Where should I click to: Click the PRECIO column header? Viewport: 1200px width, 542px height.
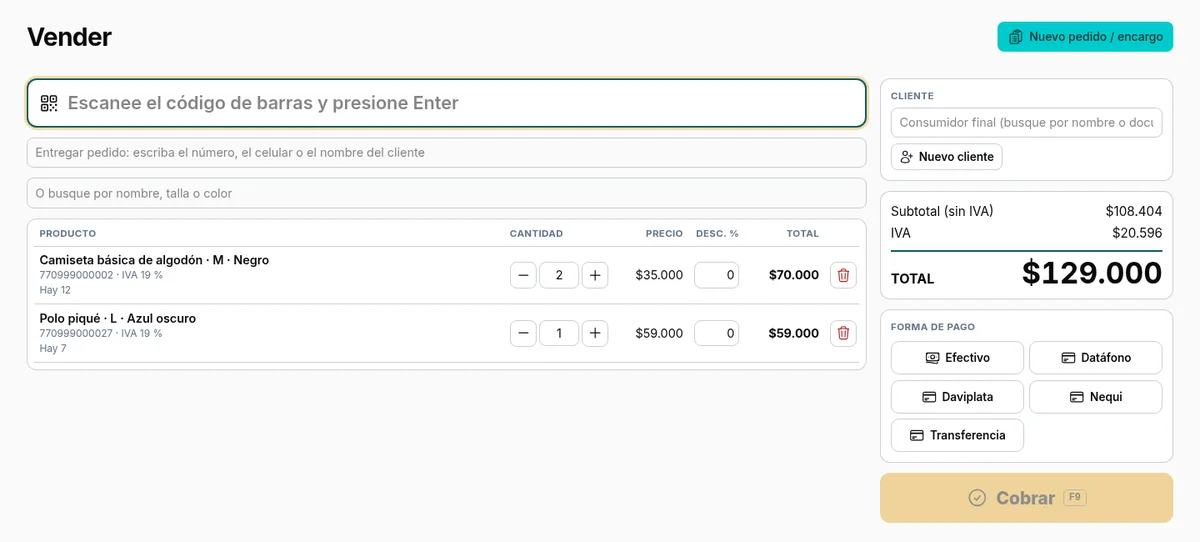click(664, 234)
